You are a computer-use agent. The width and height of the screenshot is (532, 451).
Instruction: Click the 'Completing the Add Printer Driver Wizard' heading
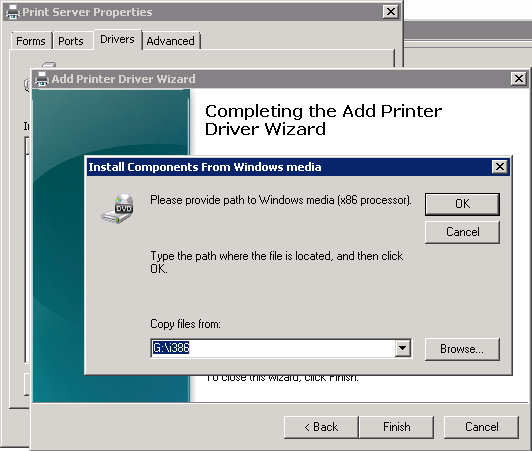point(323,120)
